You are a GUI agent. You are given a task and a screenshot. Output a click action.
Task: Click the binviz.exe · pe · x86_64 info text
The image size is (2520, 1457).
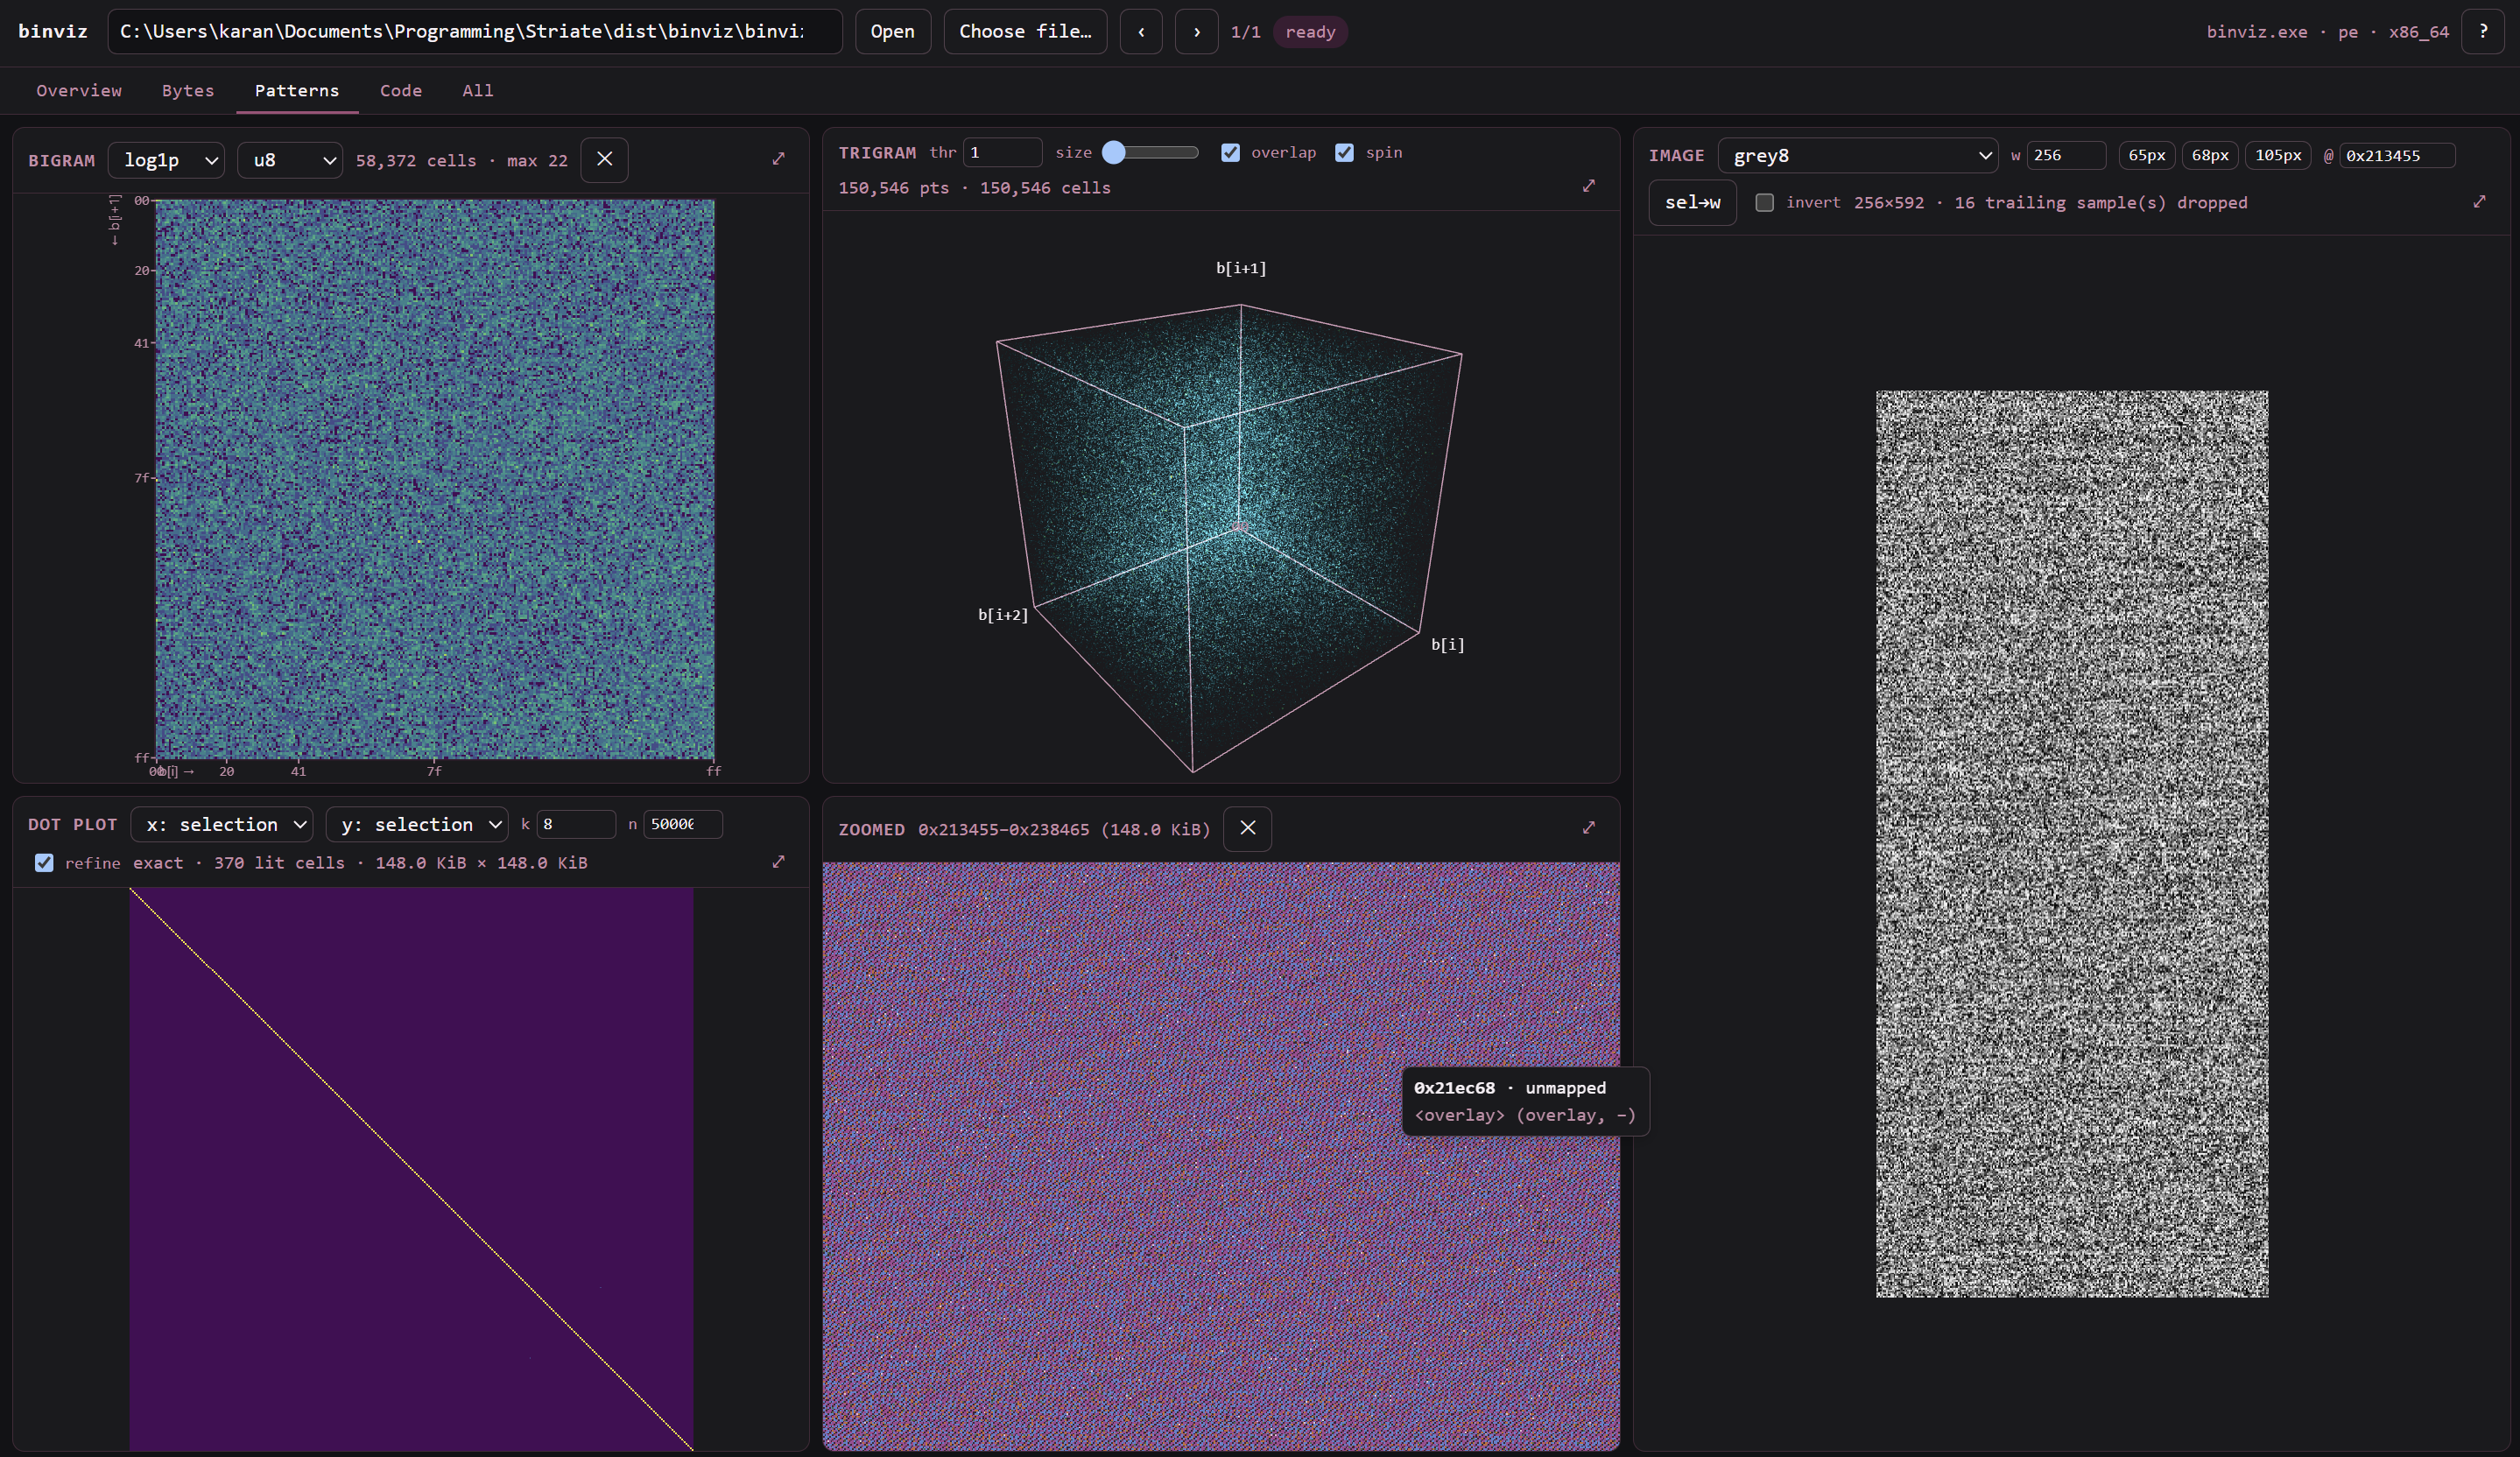(2328, 32)
